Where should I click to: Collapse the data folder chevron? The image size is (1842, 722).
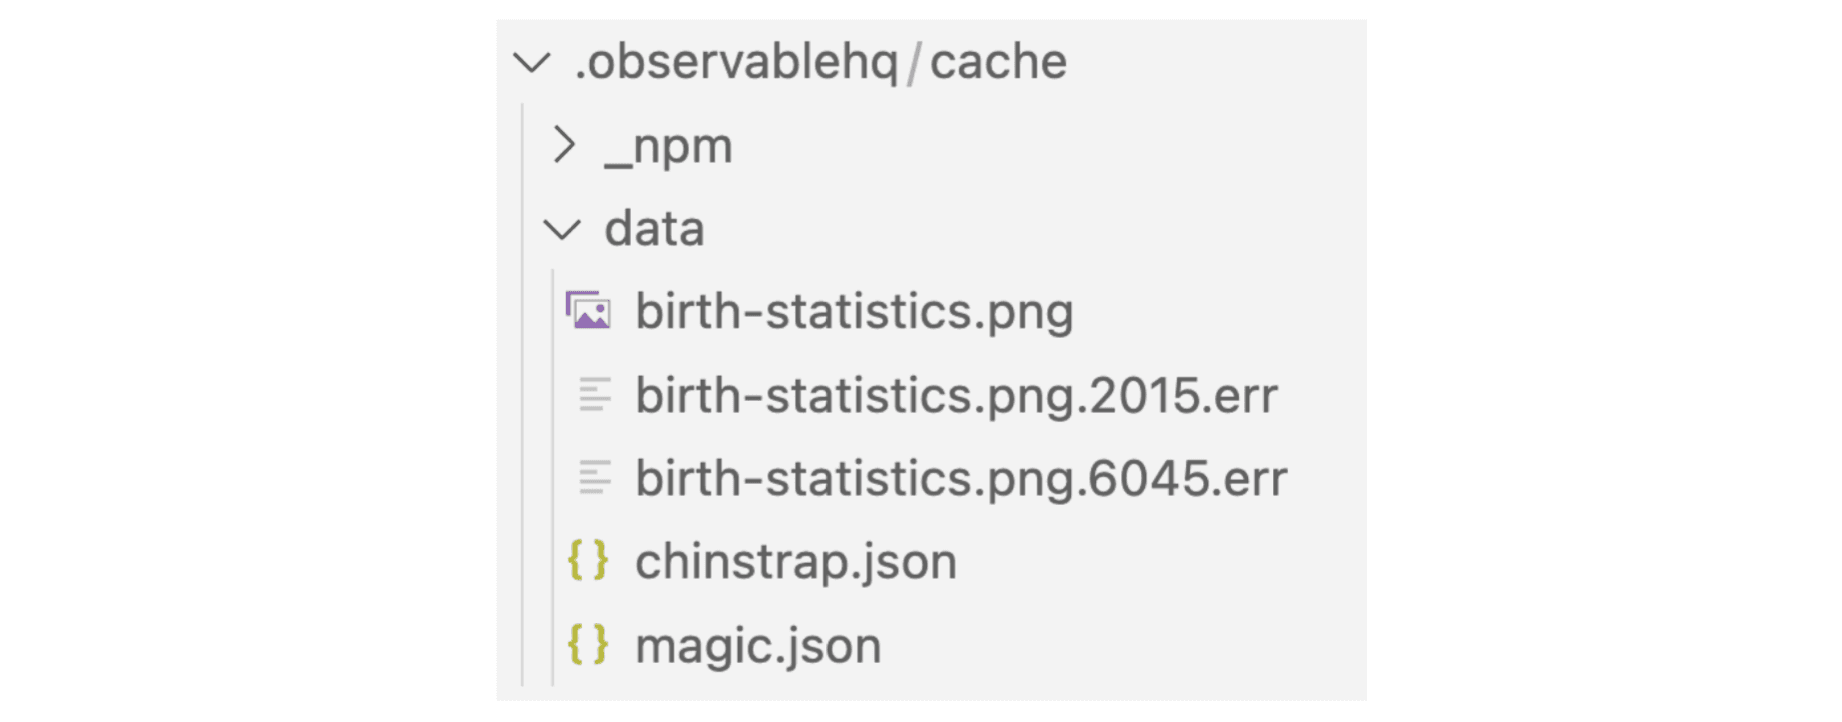click(x=562, y=230)
